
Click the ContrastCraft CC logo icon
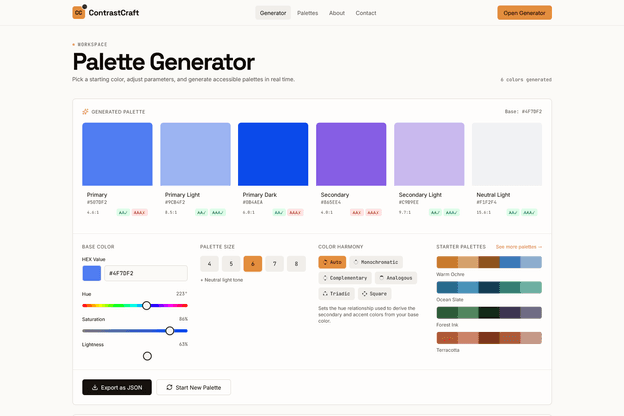[79, 13]
